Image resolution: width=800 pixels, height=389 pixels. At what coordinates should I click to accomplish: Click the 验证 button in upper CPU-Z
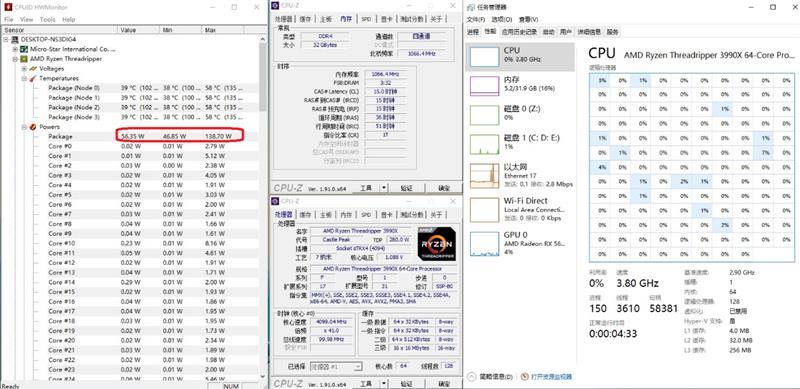406,188
